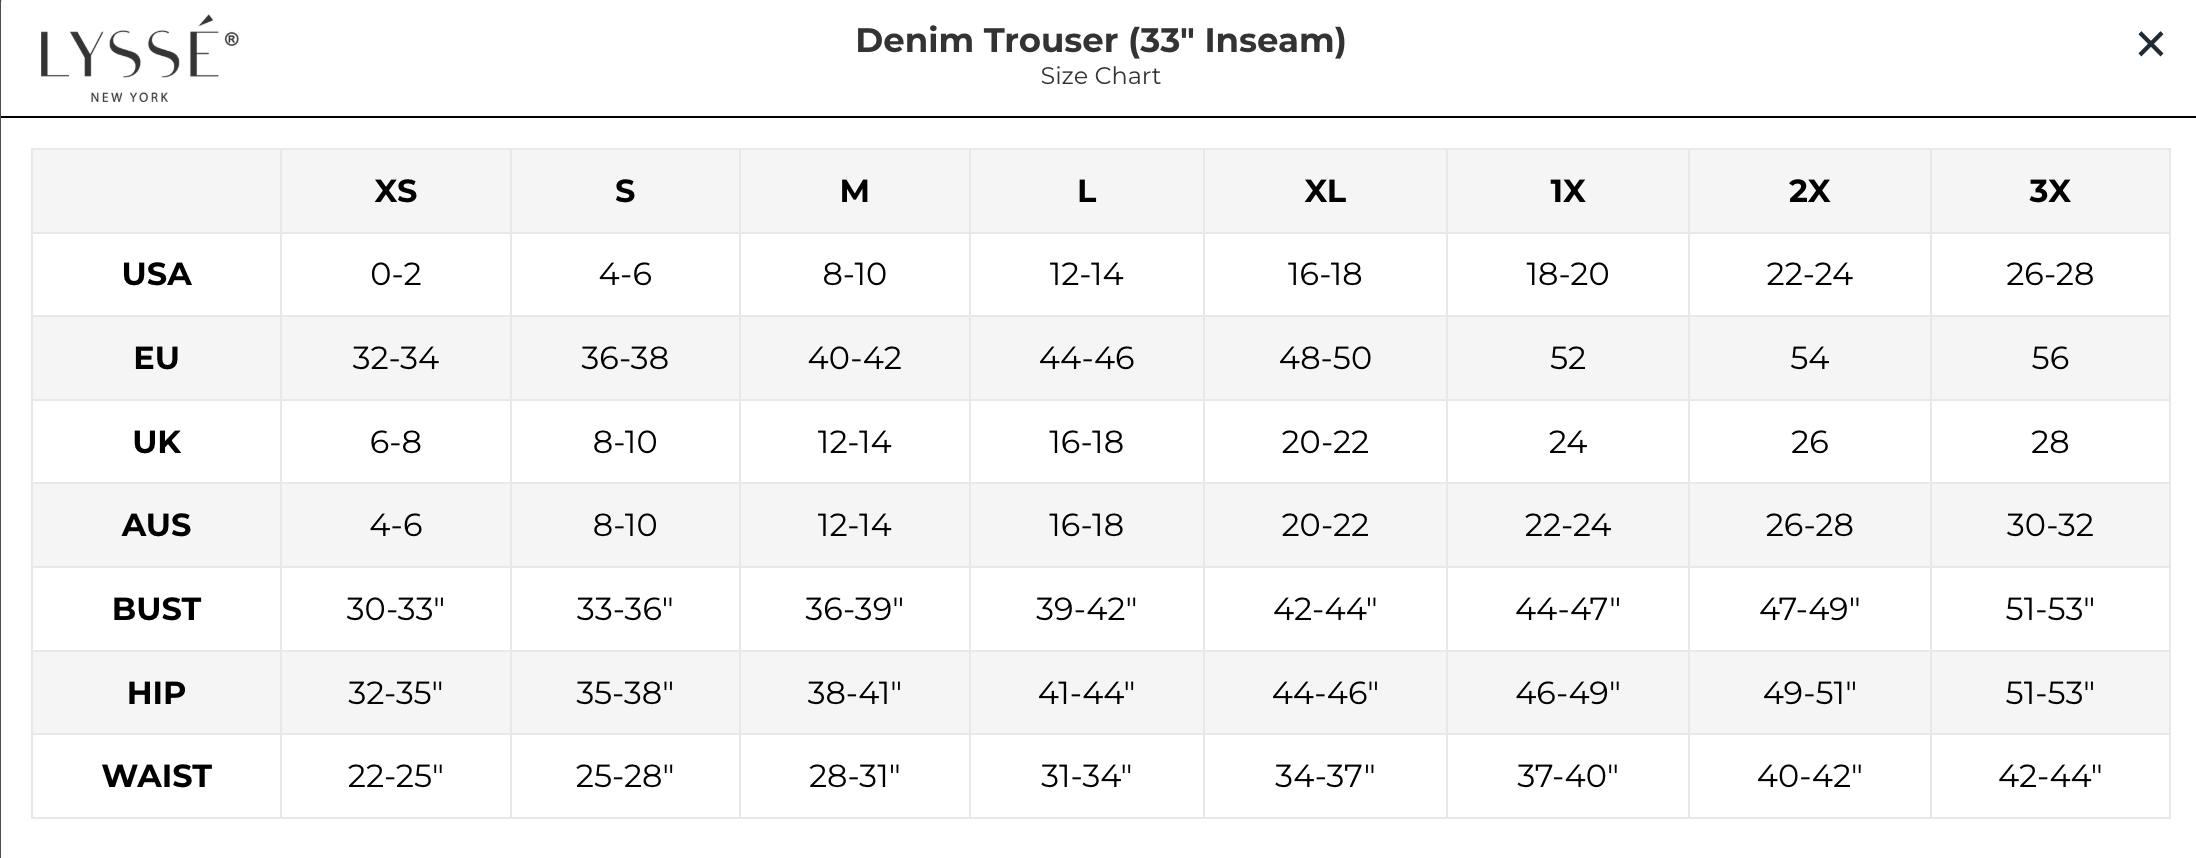Click EU size 44-46 cell
The height and width of the screenshot is (858, 2196).
(1086, 358)
